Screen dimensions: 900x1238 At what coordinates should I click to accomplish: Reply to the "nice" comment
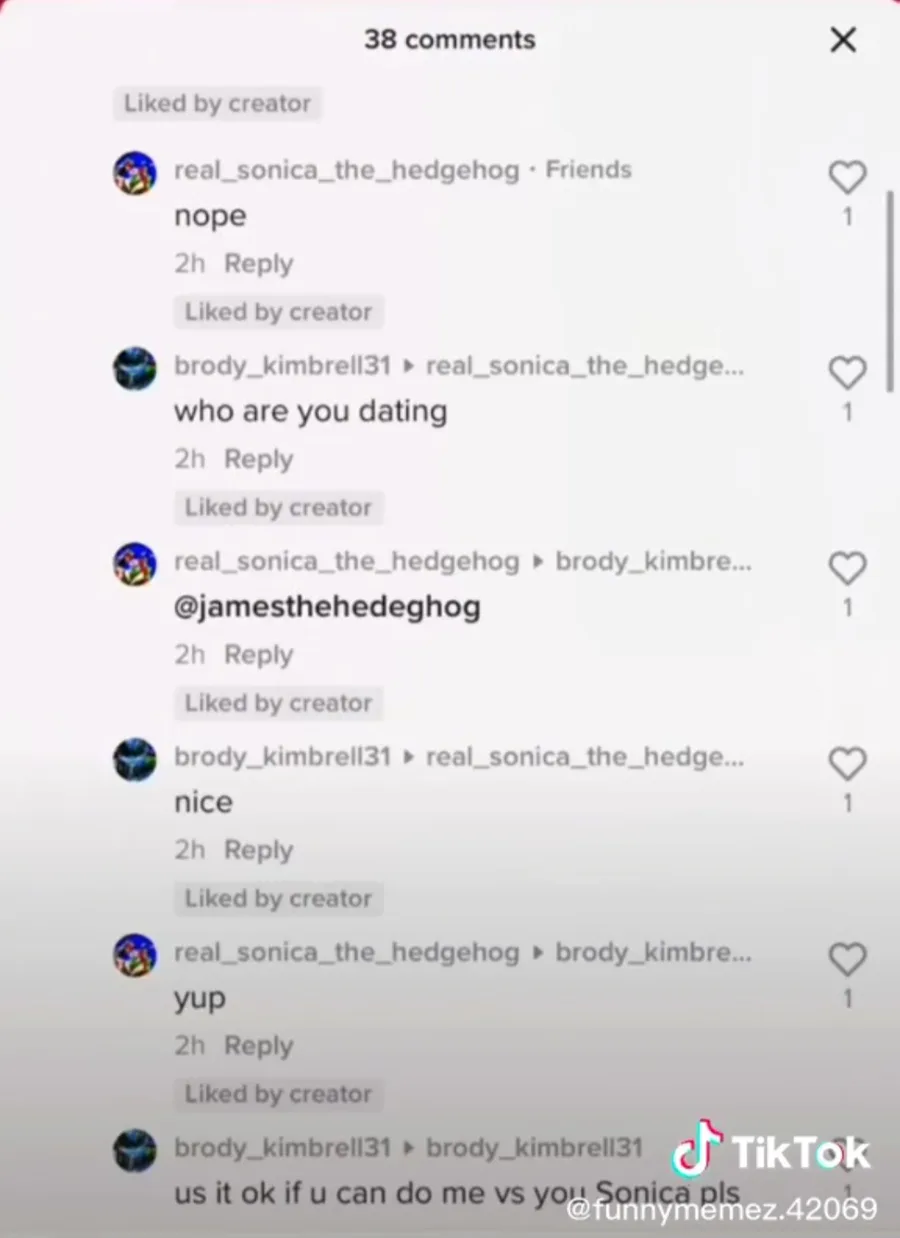pyautogui.click(x=258, y=850)
